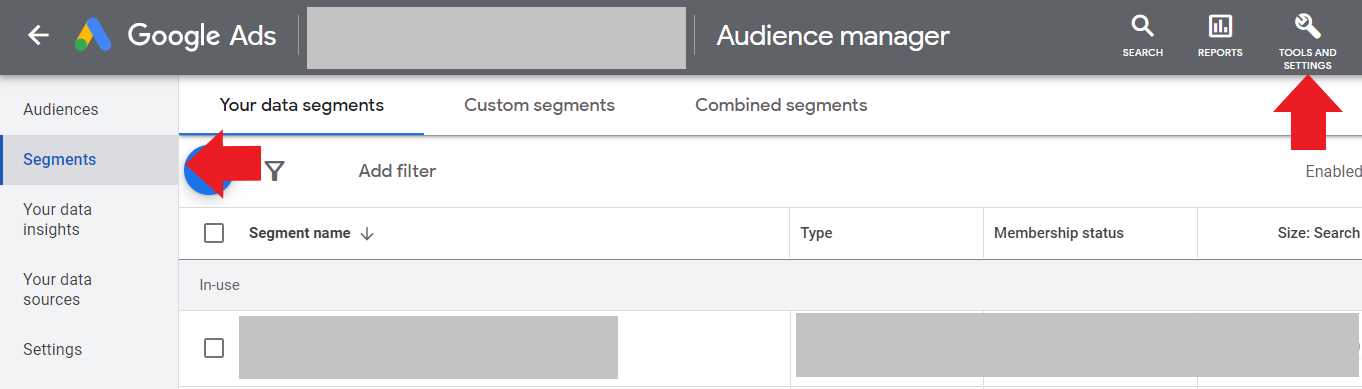Click the In-use group row label

(x=219, y=285)
